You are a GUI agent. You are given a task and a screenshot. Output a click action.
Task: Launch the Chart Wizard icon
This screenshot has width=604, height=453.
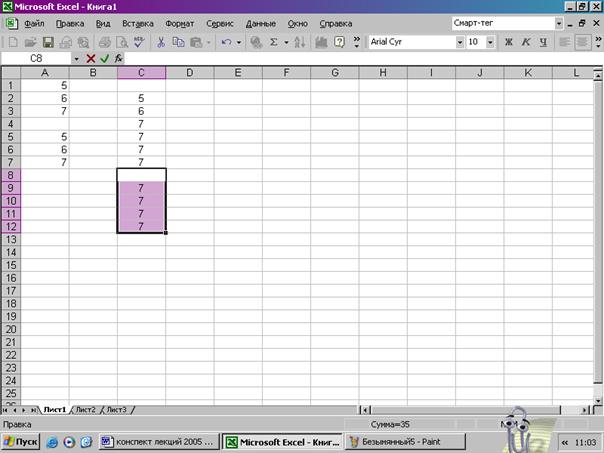[321, 42]
